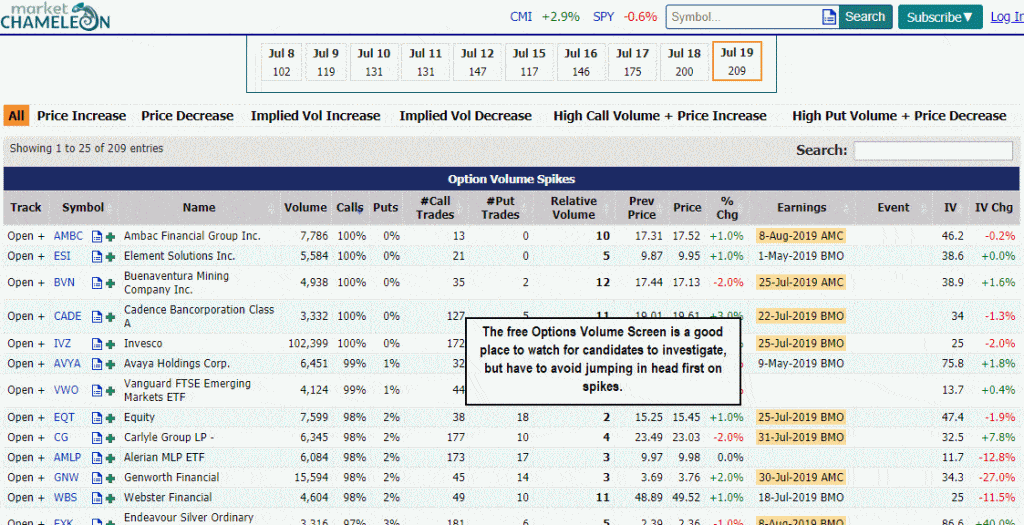This screenshot has width=1024, height=525.
Task: Open GNW document icon
Action: click(97, 478)
